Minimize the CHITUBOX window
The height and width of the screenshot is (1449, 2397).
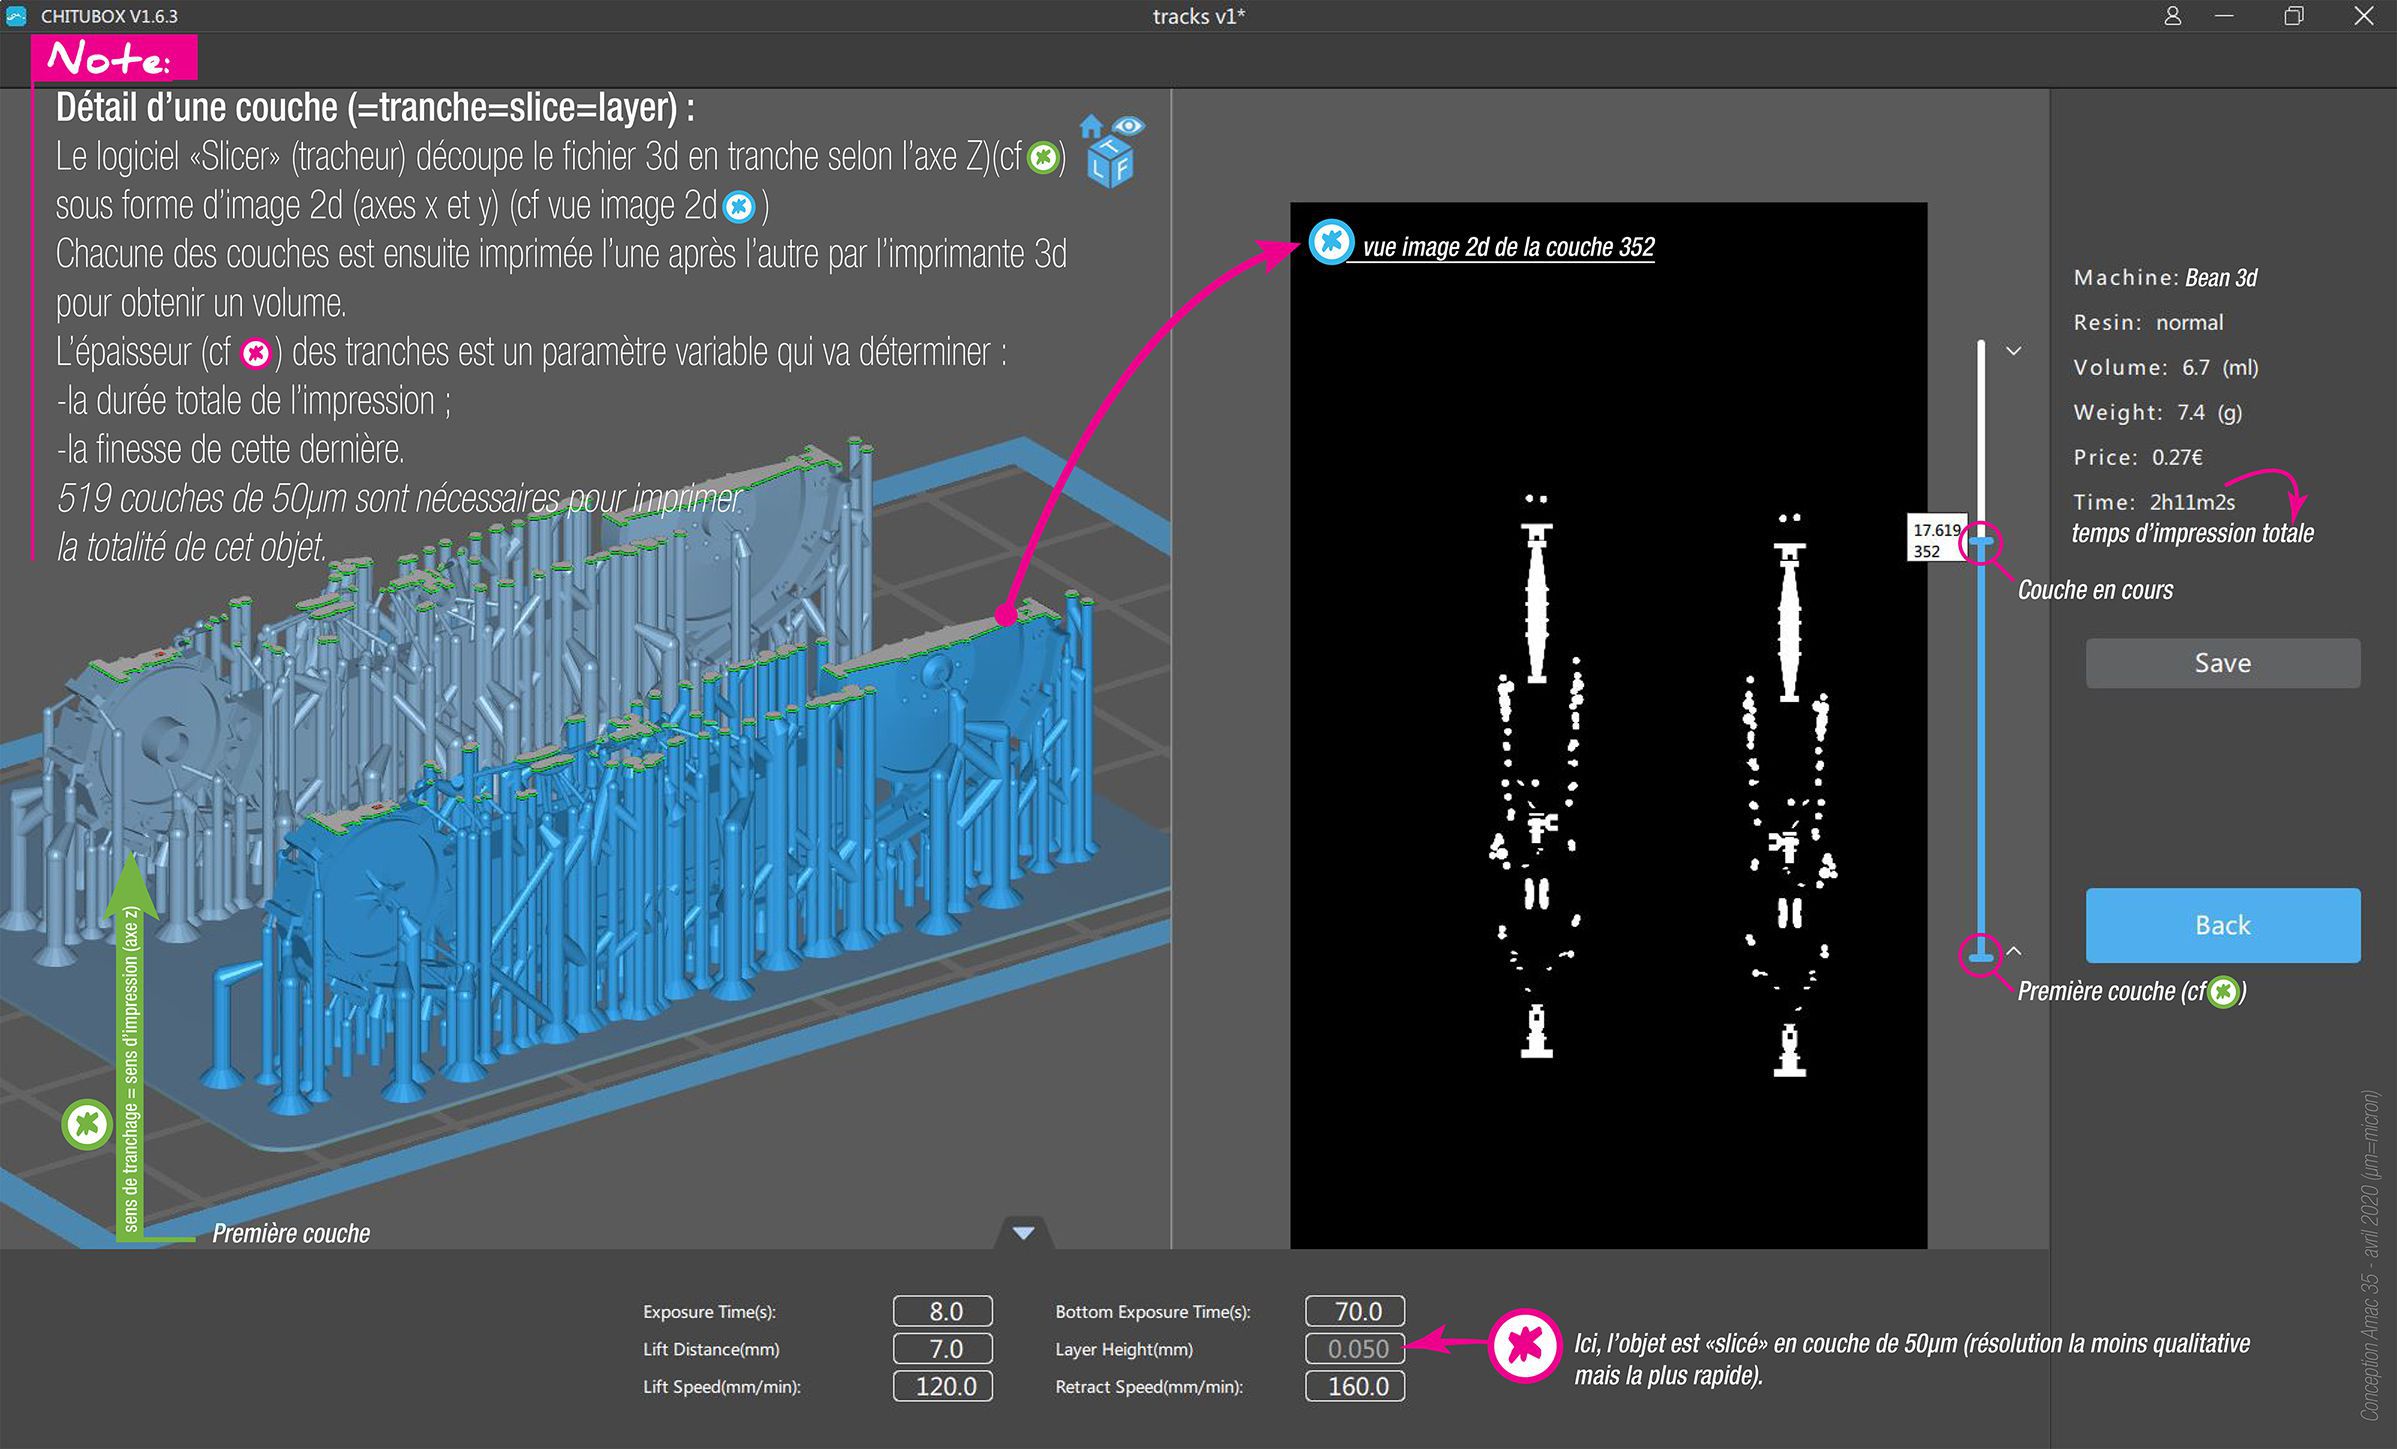[2224, 16]
